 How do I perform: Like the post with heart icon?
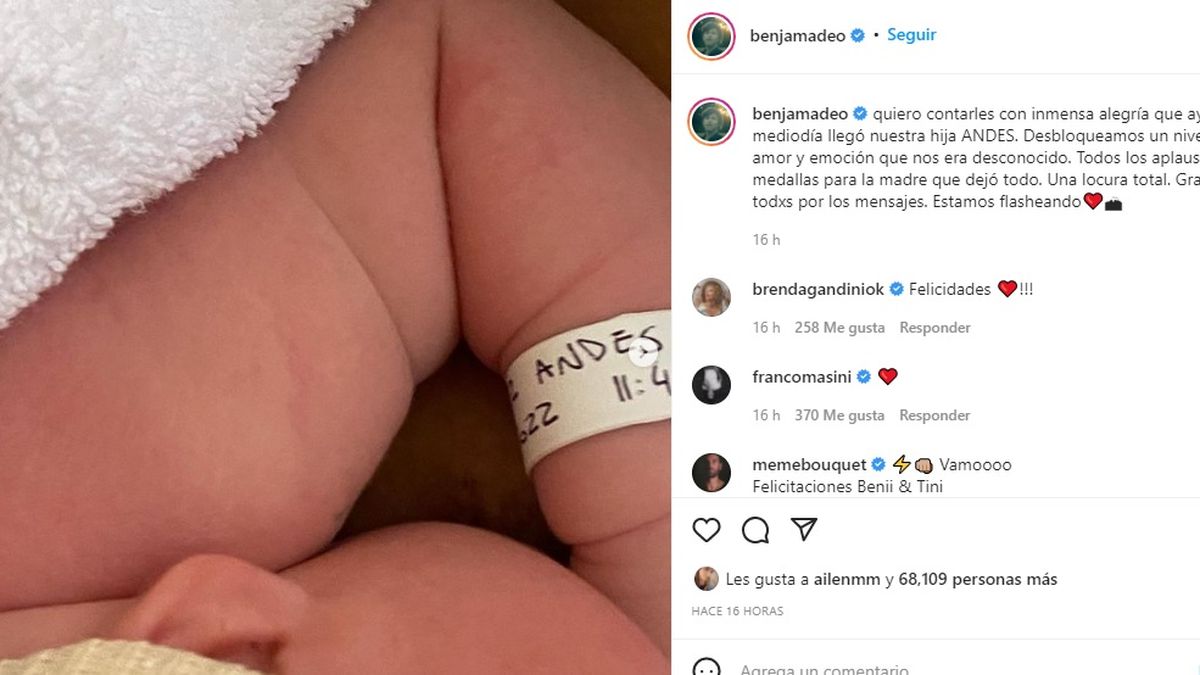(706, 530)
